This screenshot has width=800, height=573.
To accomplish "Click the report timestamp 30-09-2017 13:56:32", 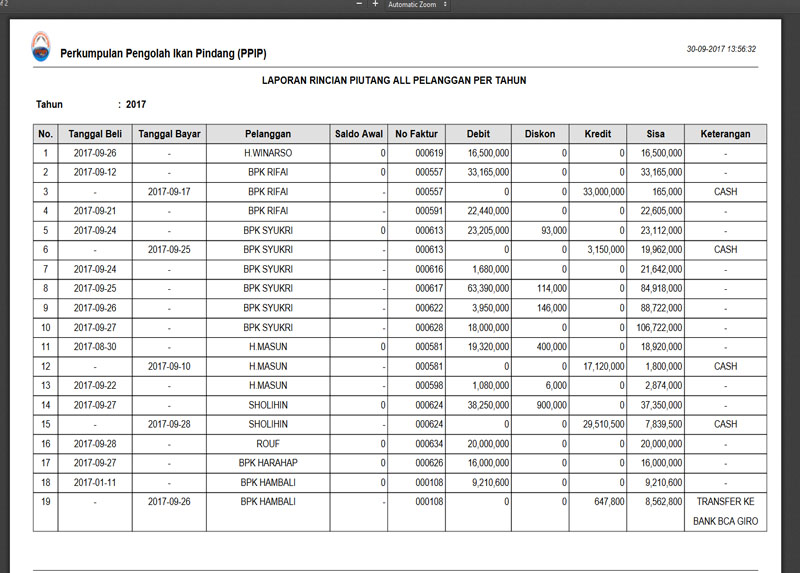I will pyautogui.click(x=721, y=48).
